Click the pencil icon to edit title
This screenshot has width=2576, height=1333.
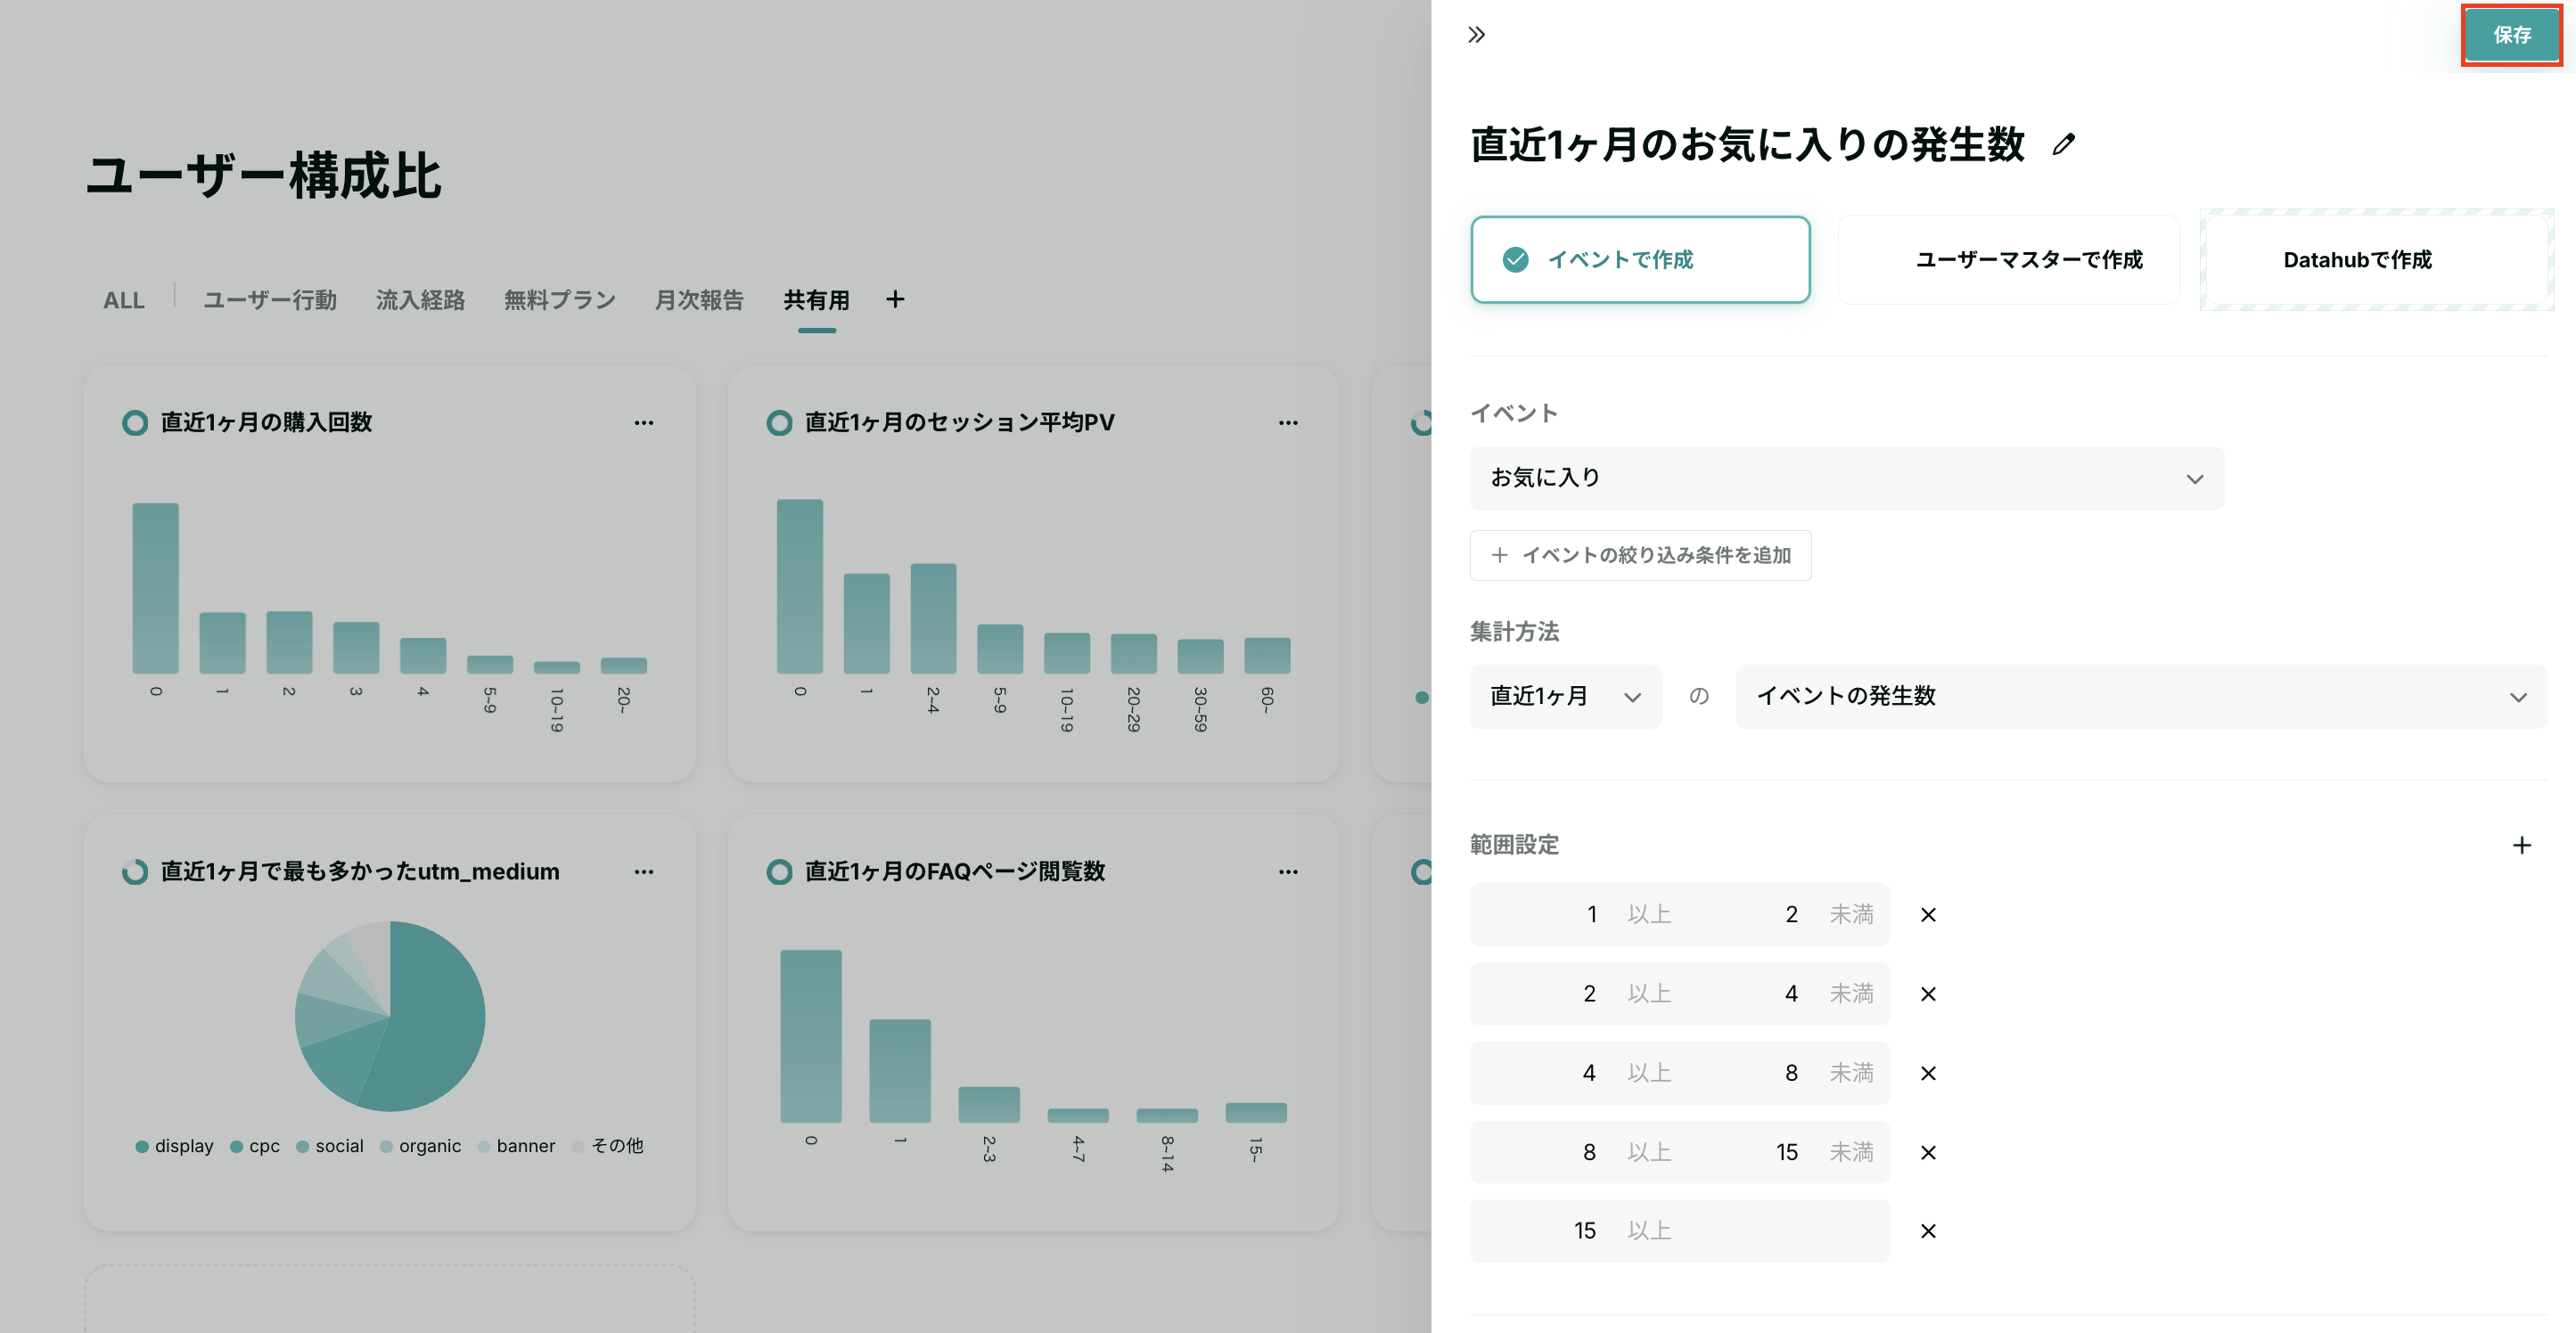coord(2063,145)
